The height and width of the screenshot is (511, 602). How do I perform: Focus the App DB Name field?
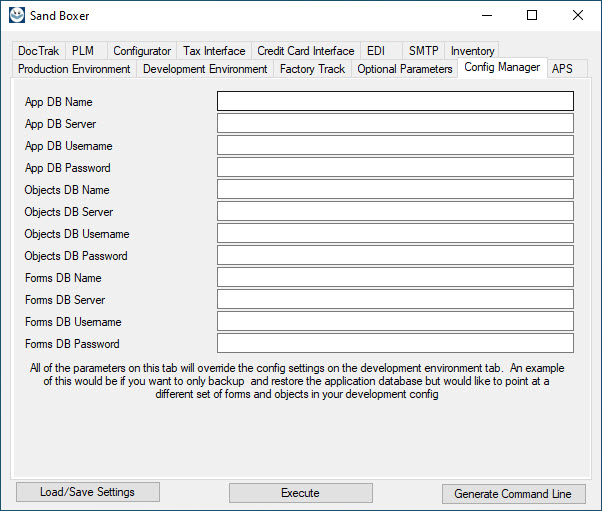coord(395,101)
